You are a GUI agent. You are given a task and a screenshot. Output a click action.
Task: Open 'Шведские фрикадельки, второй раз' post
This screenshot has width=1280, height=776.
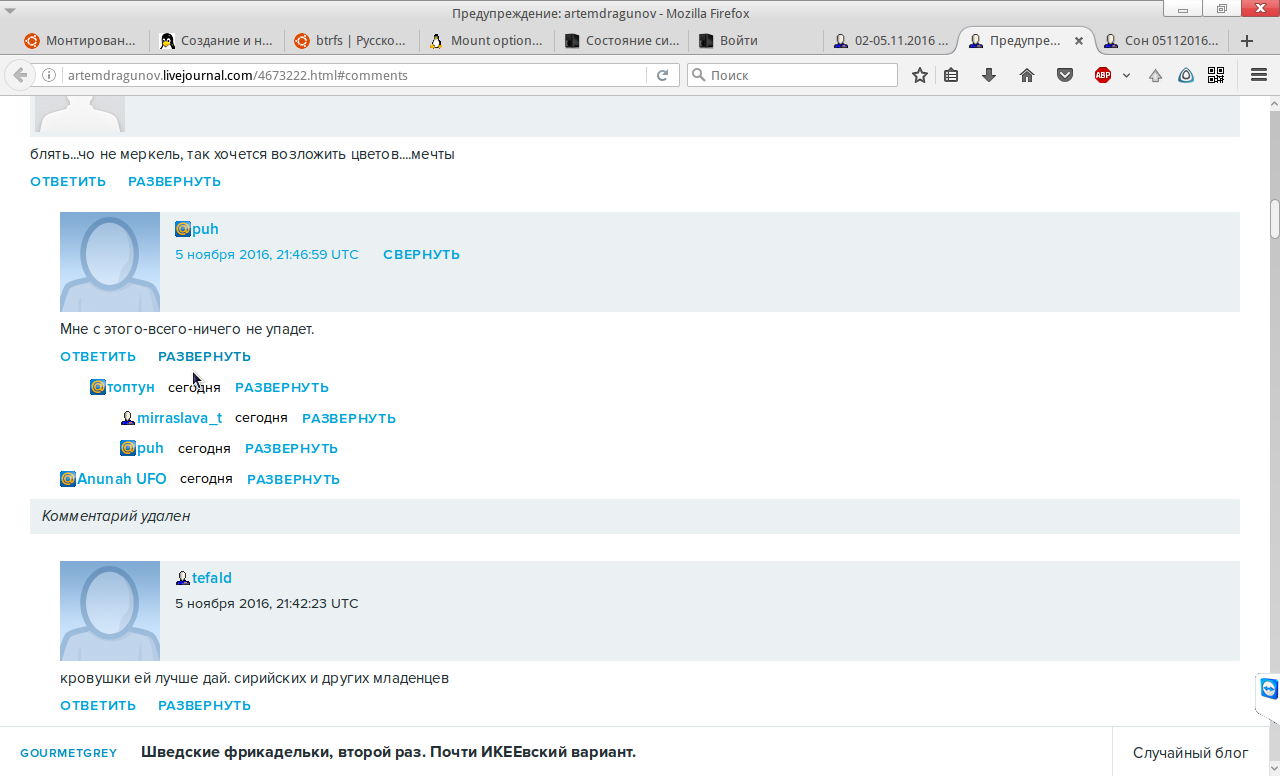click(388, 752)
